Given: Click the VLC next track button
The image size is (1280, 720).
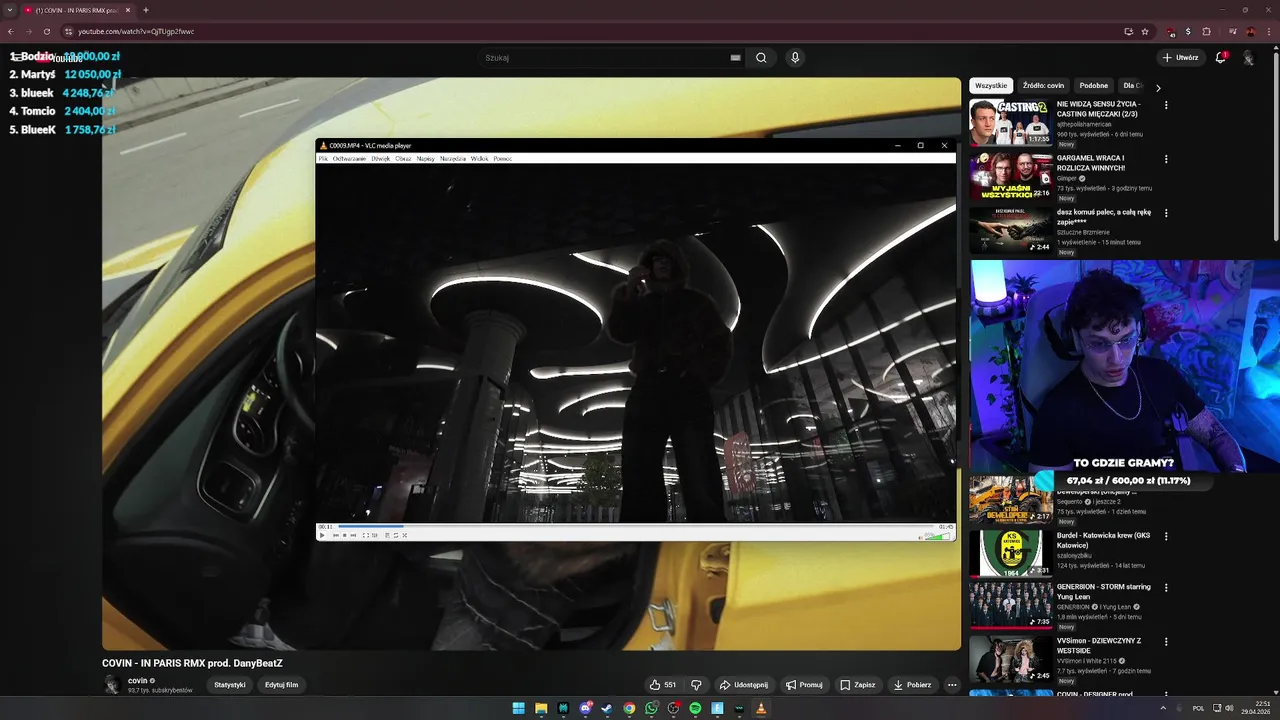Looking at the screenshot, I should pos(353,535).
